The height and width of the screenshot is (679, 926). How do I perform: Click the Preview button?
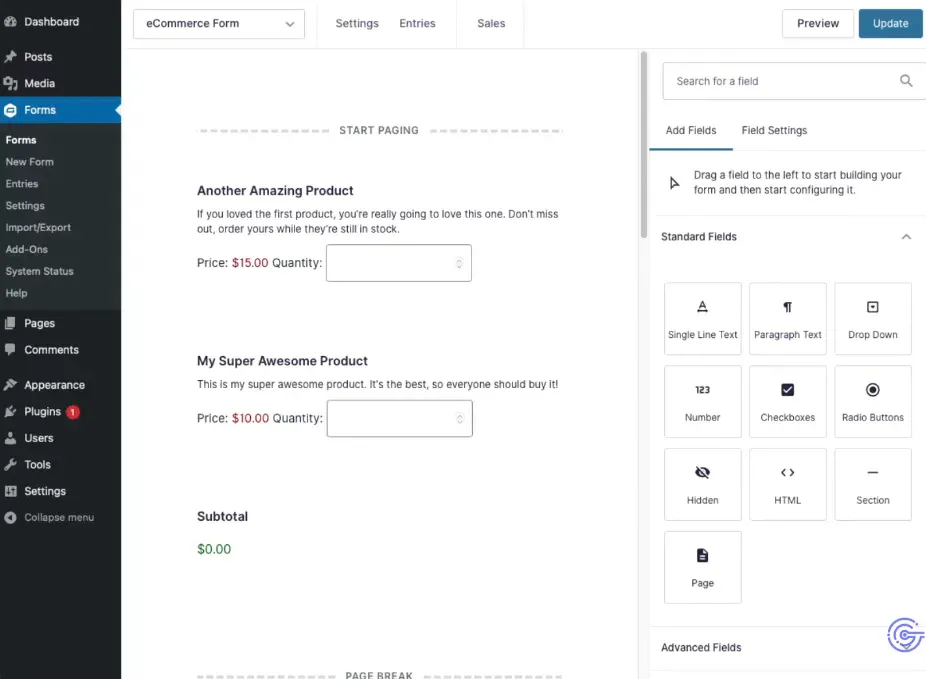pos(817,24)
